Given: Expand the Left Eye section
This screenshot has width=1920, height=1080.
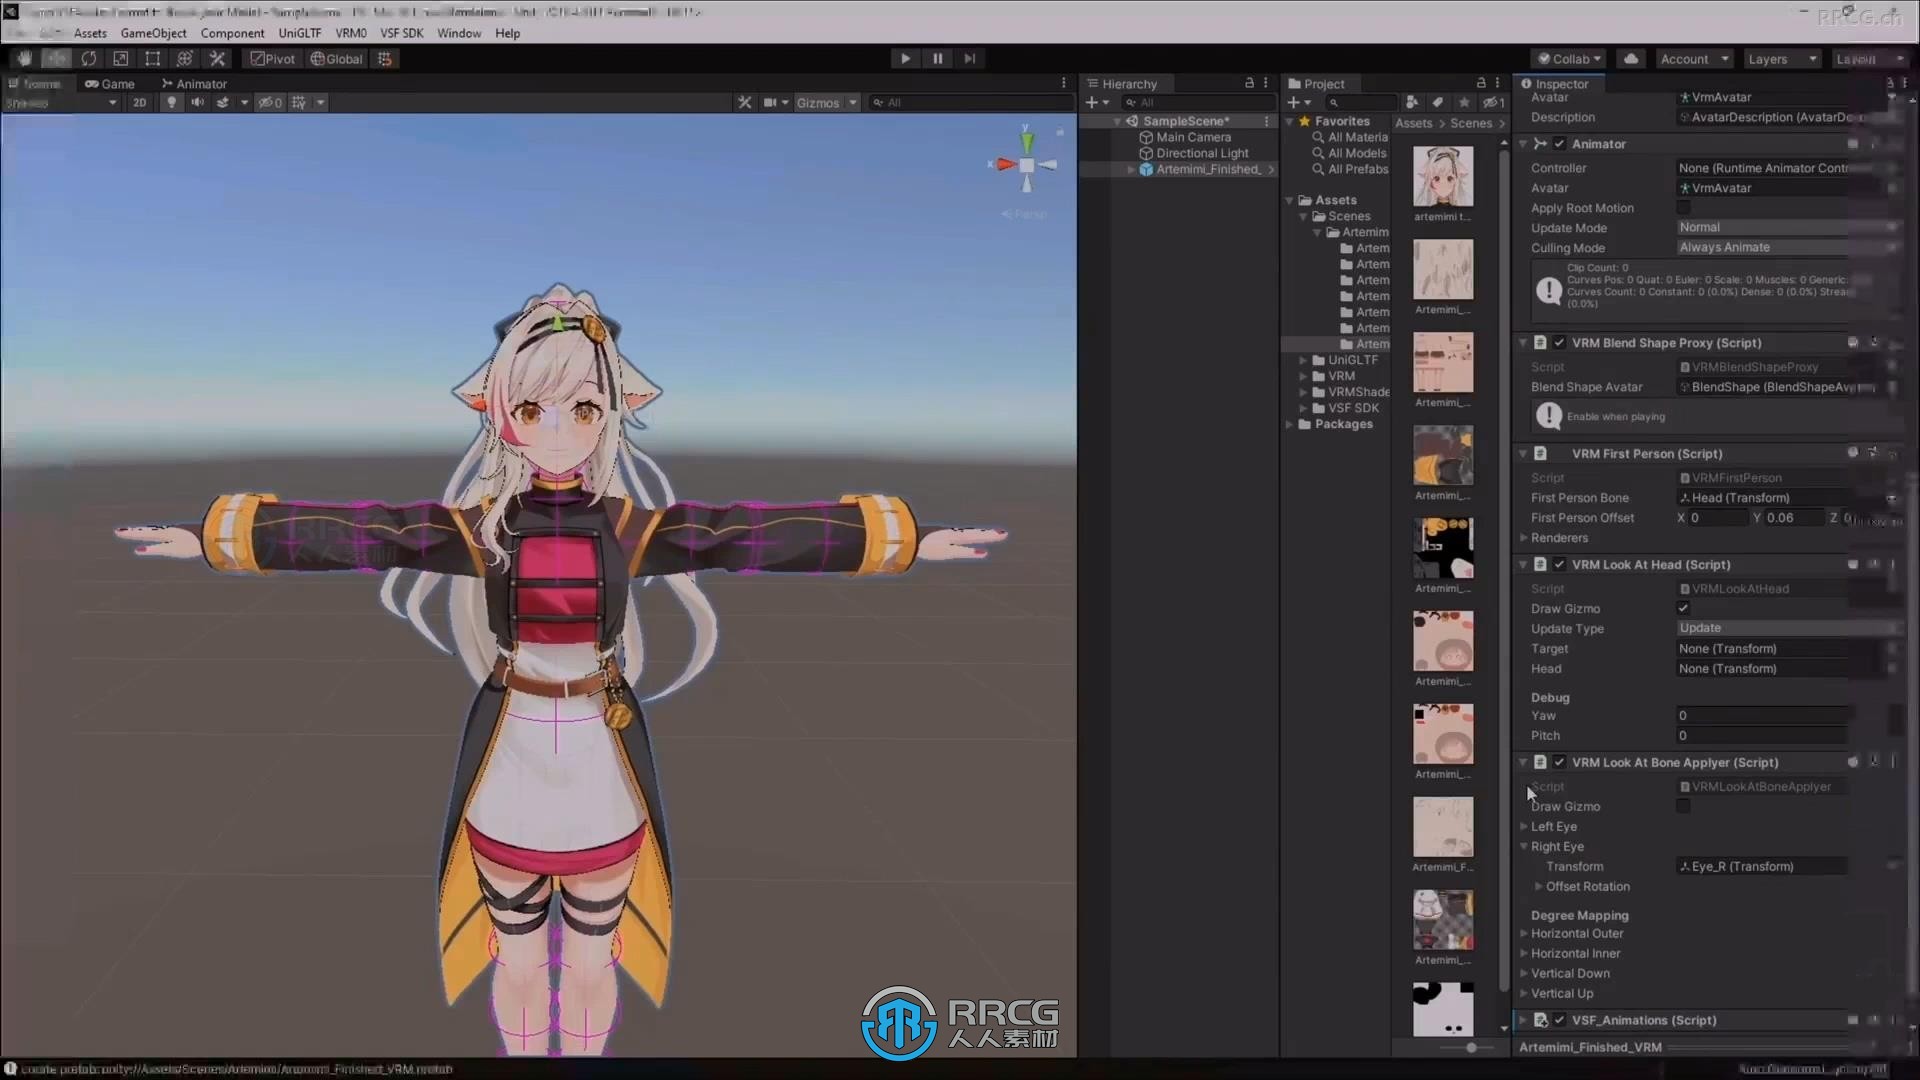Looking at the screenshot, I should [x=1524, y=827].
